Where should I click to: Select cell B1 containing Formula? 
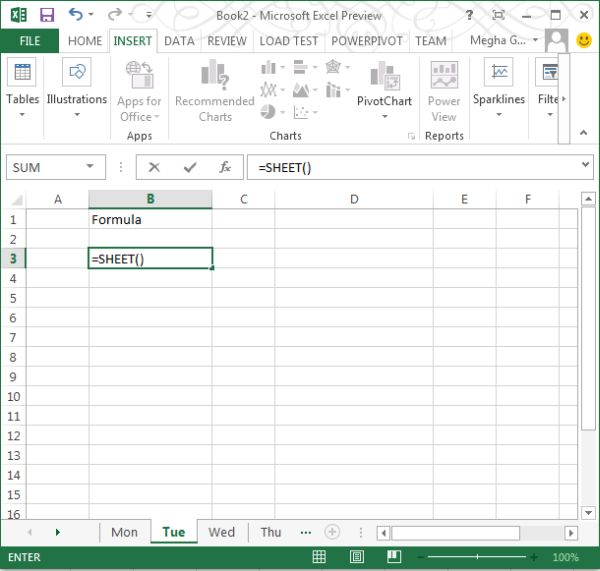point(150,219)
